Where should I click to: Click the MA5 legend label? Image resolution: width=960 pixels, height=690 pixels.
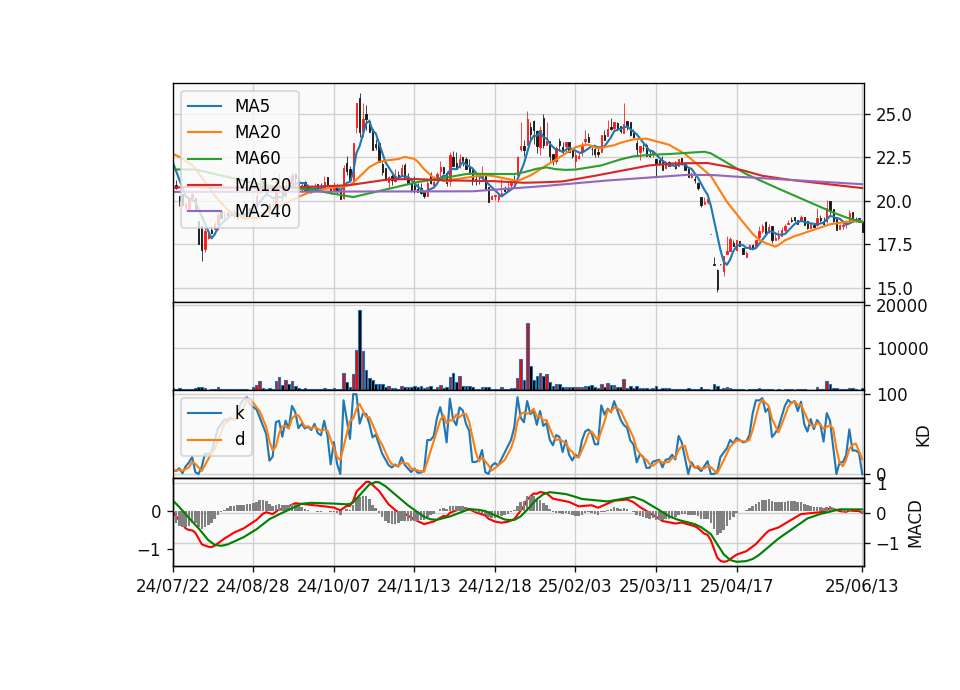tap(252, 106)
